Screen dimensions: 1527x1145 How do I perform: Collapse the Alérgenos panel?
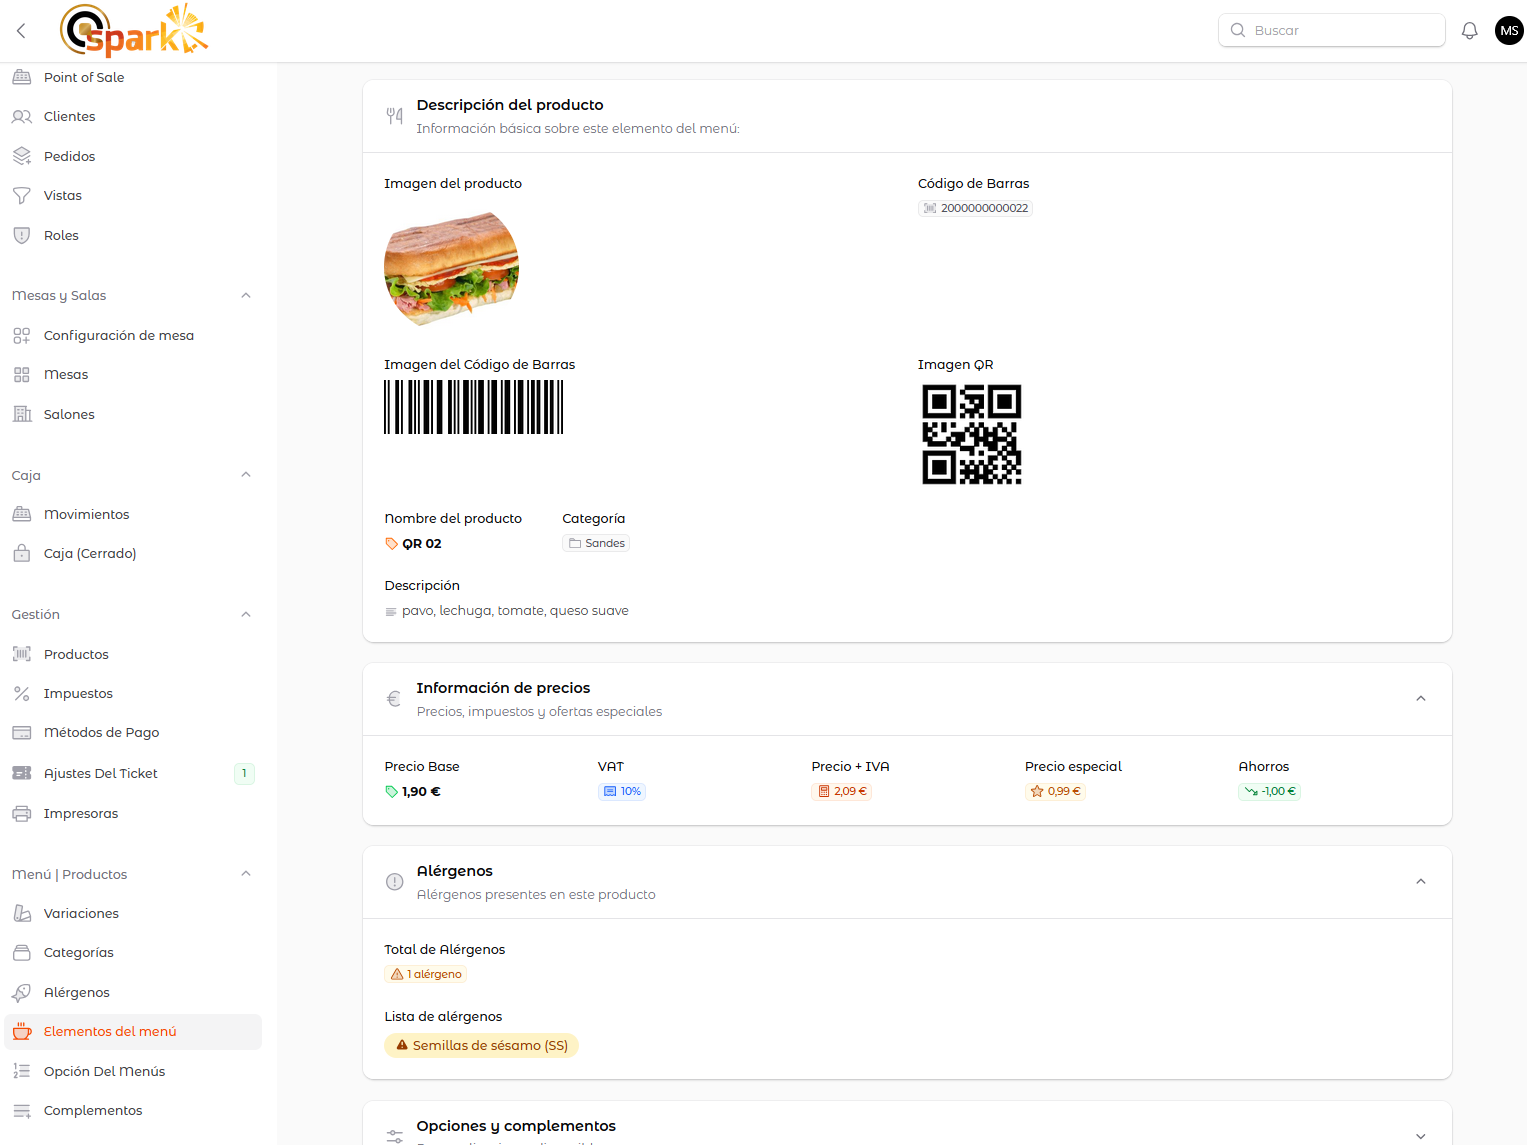click(x=1420, y=882)
